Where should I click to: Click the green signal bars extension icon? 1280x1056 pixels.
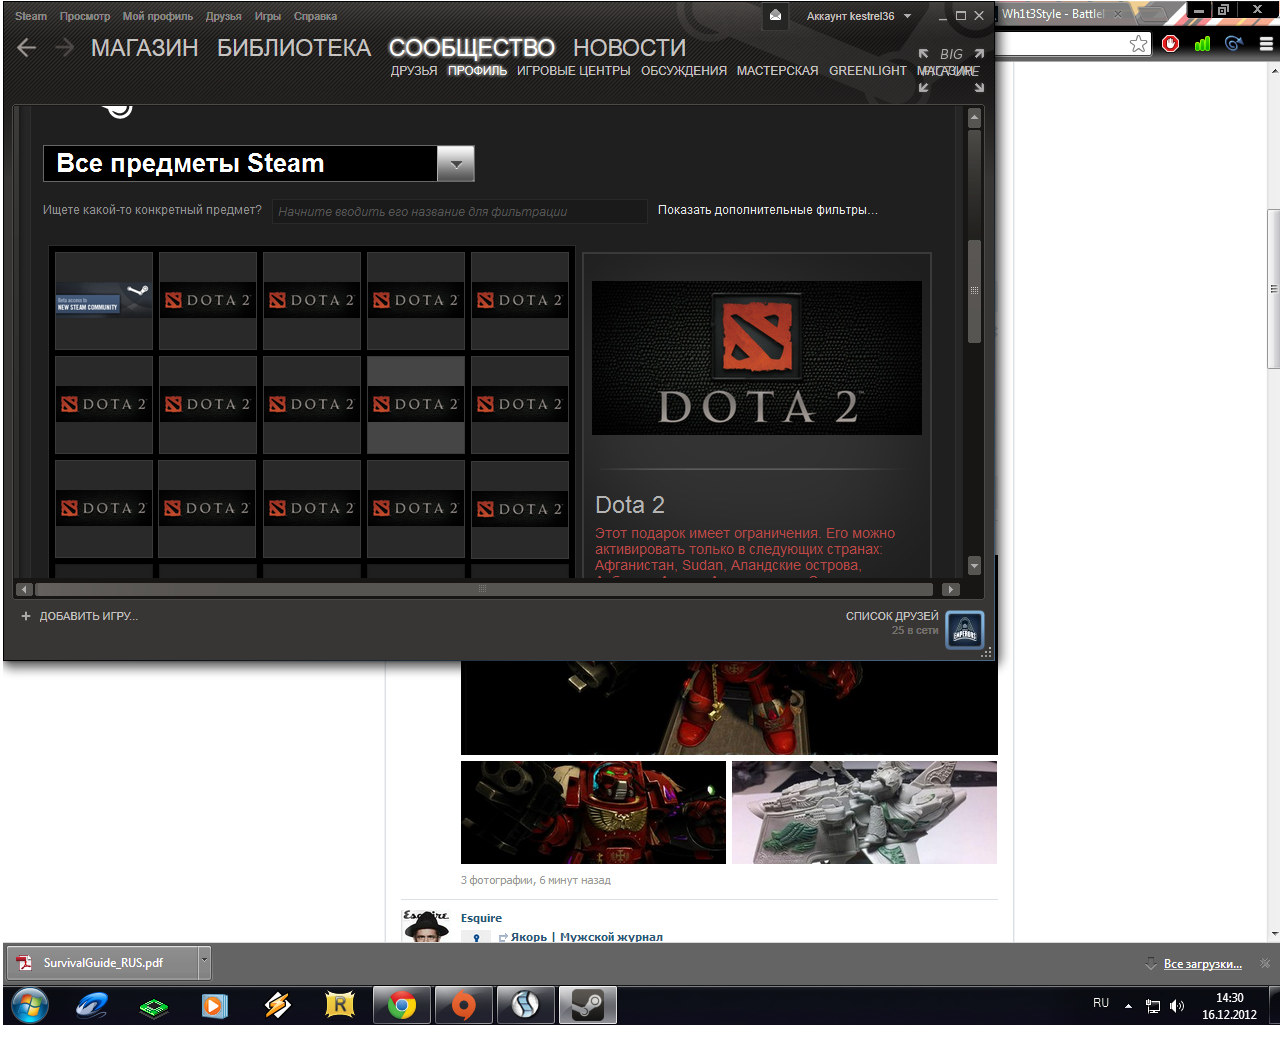[x=1202, y=44]
